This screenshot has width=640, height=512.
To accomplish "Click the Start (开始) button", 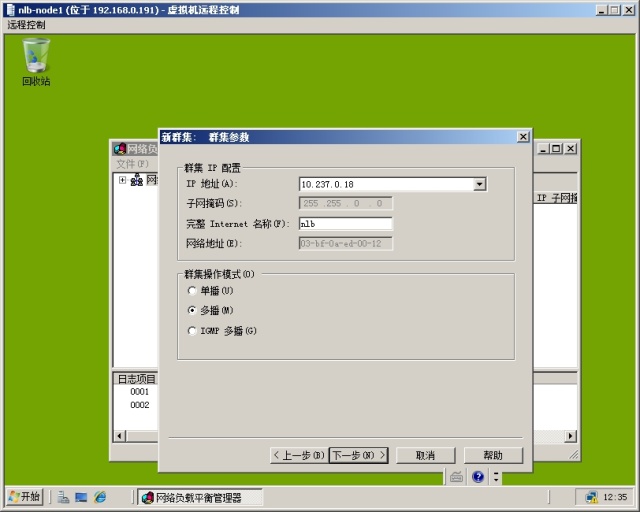I will pyautogui.click(x=25, y=497).
